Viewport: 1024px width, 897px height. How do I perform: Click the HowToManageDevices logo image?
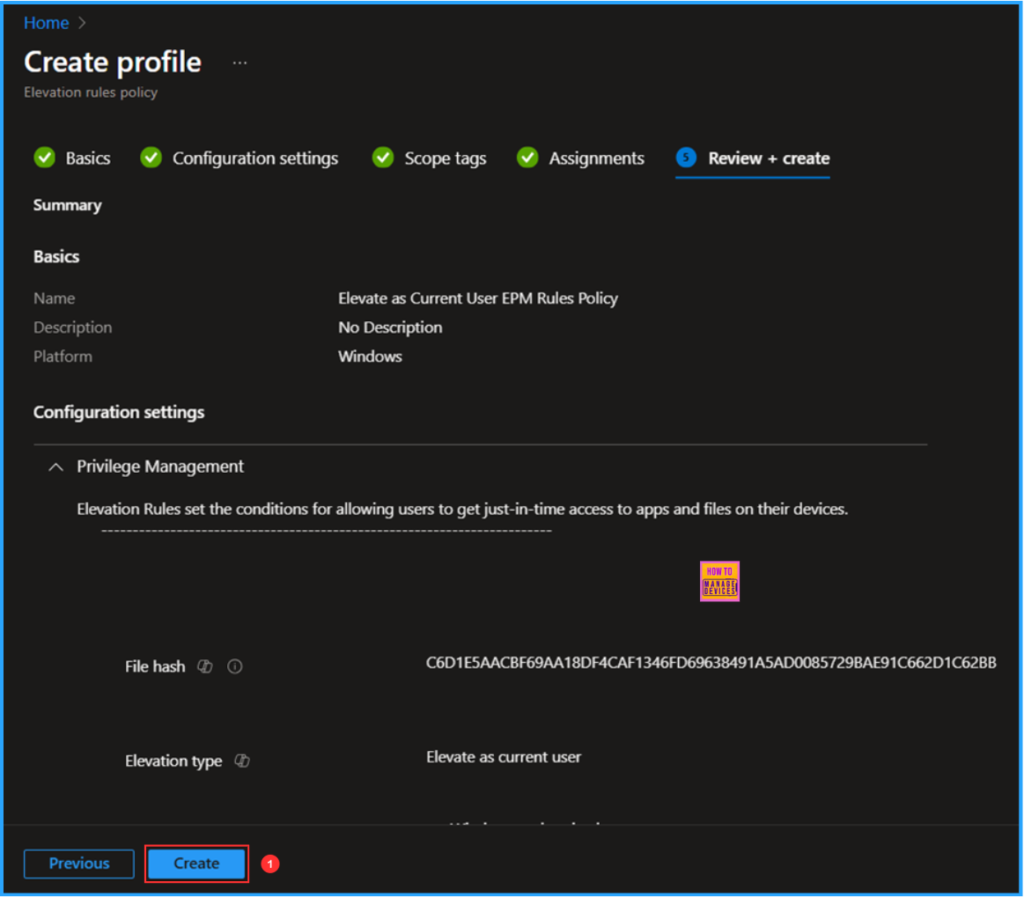pos(719,581)
